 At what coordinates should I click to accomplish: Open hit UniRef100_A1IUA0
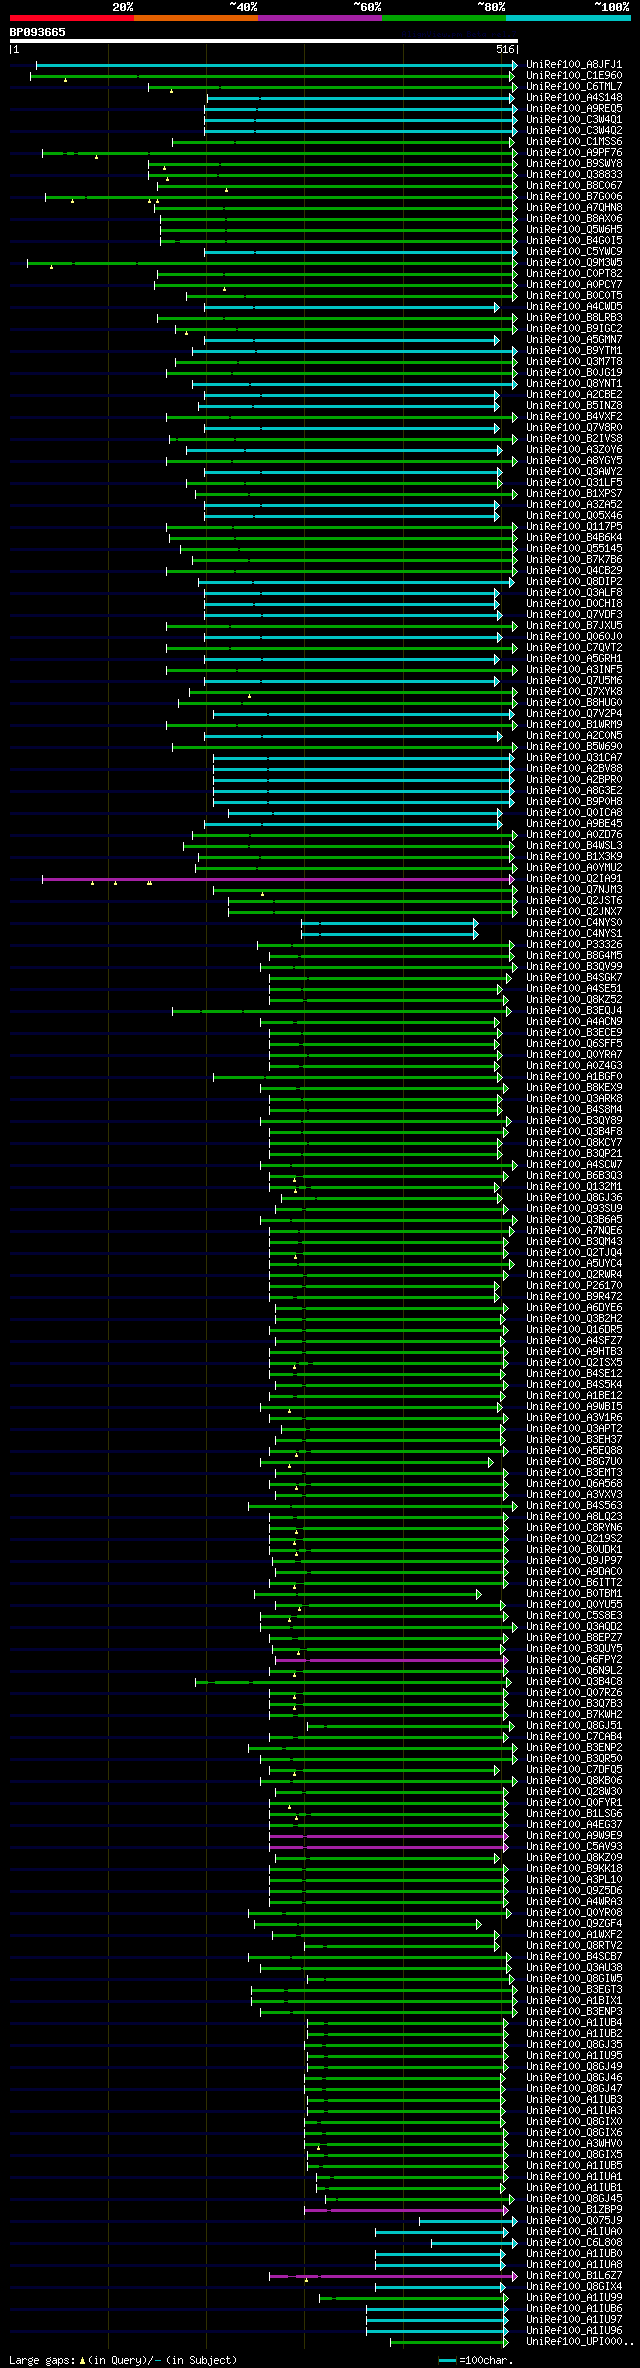pos(574,2231)
